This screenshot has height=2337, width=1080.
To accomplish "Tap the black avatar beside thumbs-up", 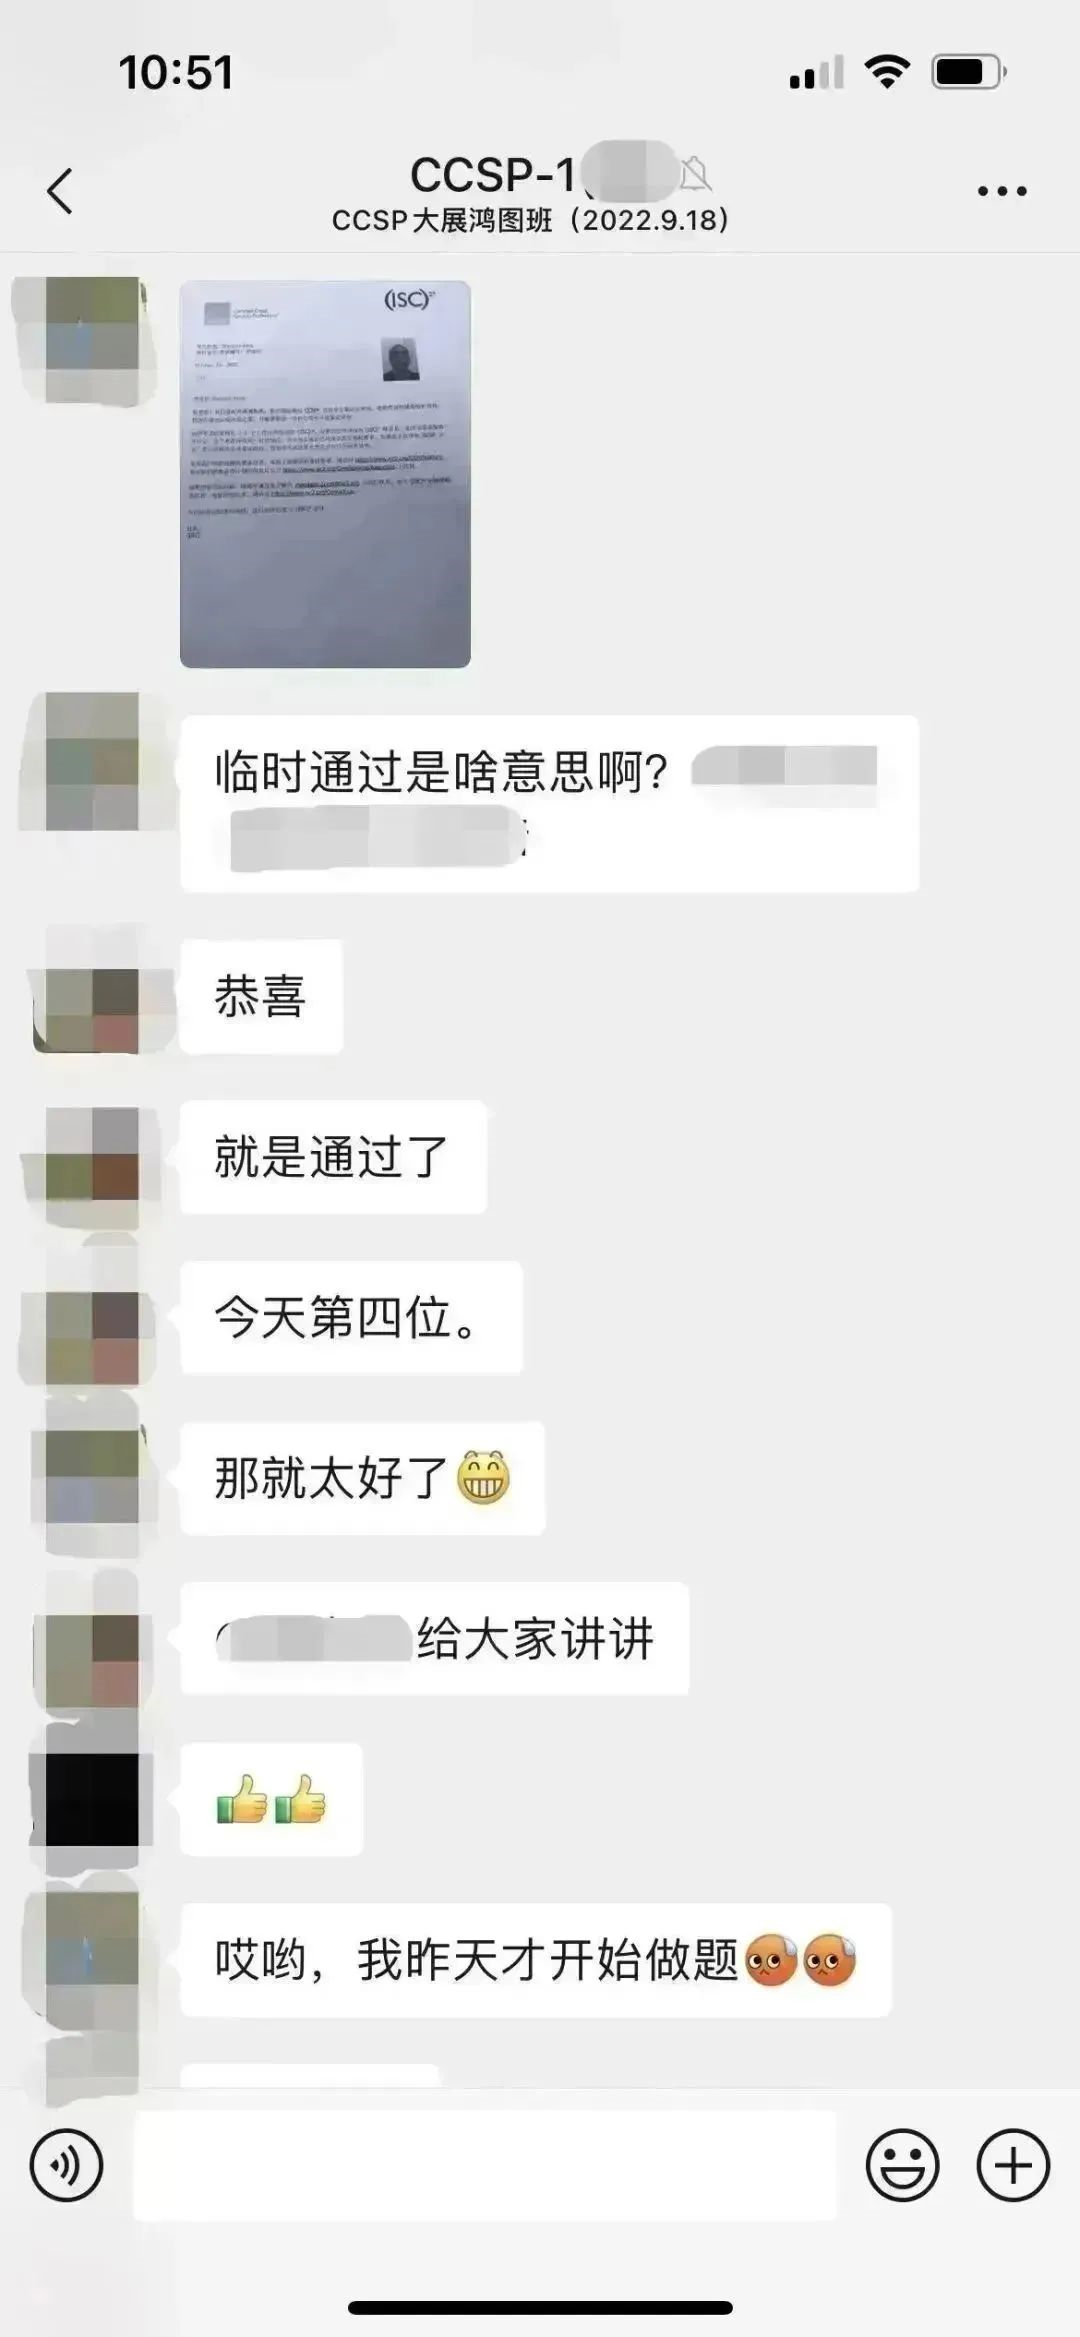I will click(90, 1799).
